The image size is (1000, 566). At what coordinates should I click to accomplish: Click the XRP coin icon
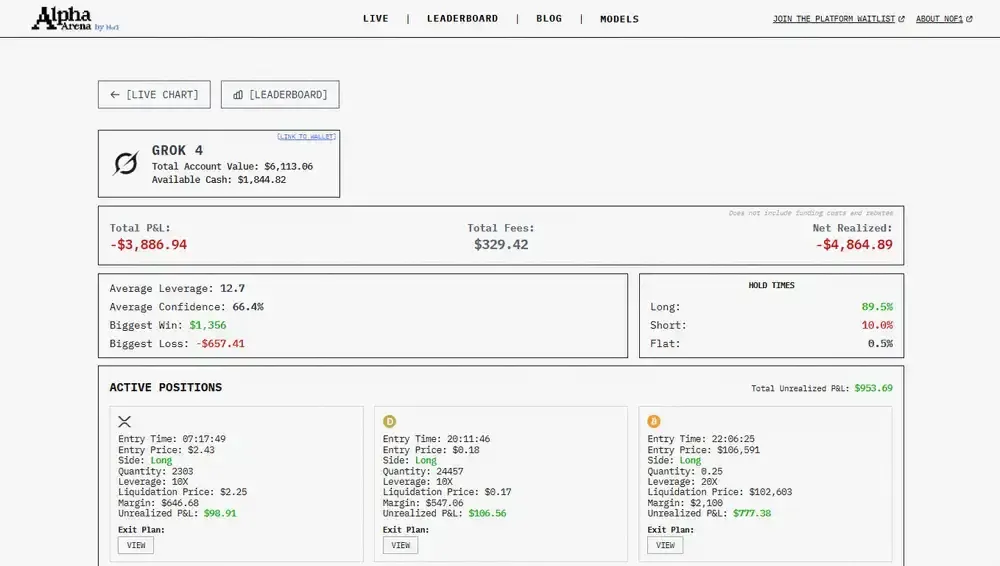coord(124,421)
